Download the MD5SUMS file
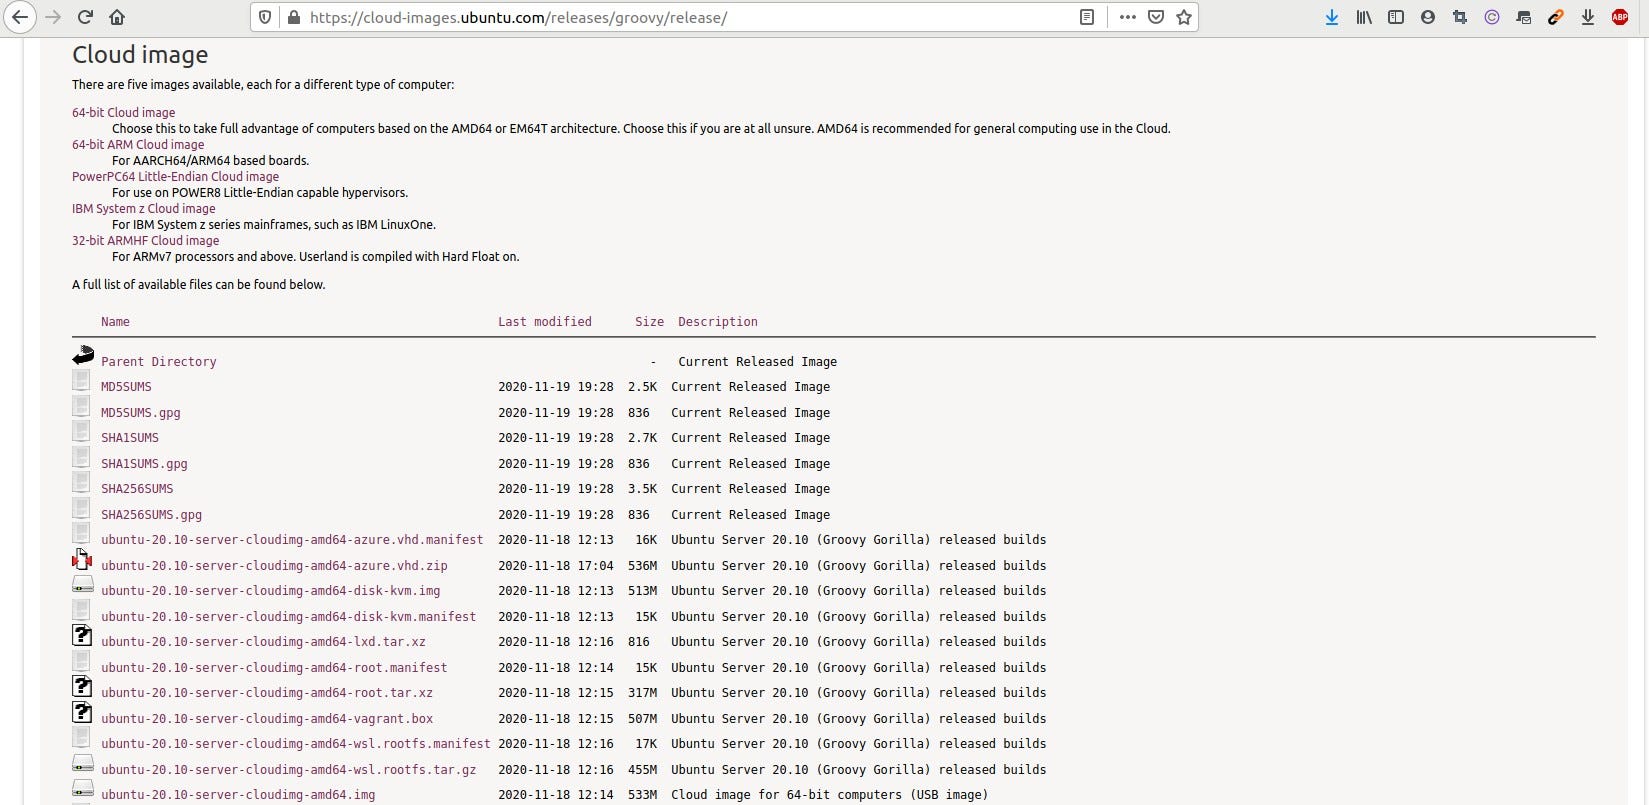1649x805 pixels. pyautogui.click(x=126, y=387)
